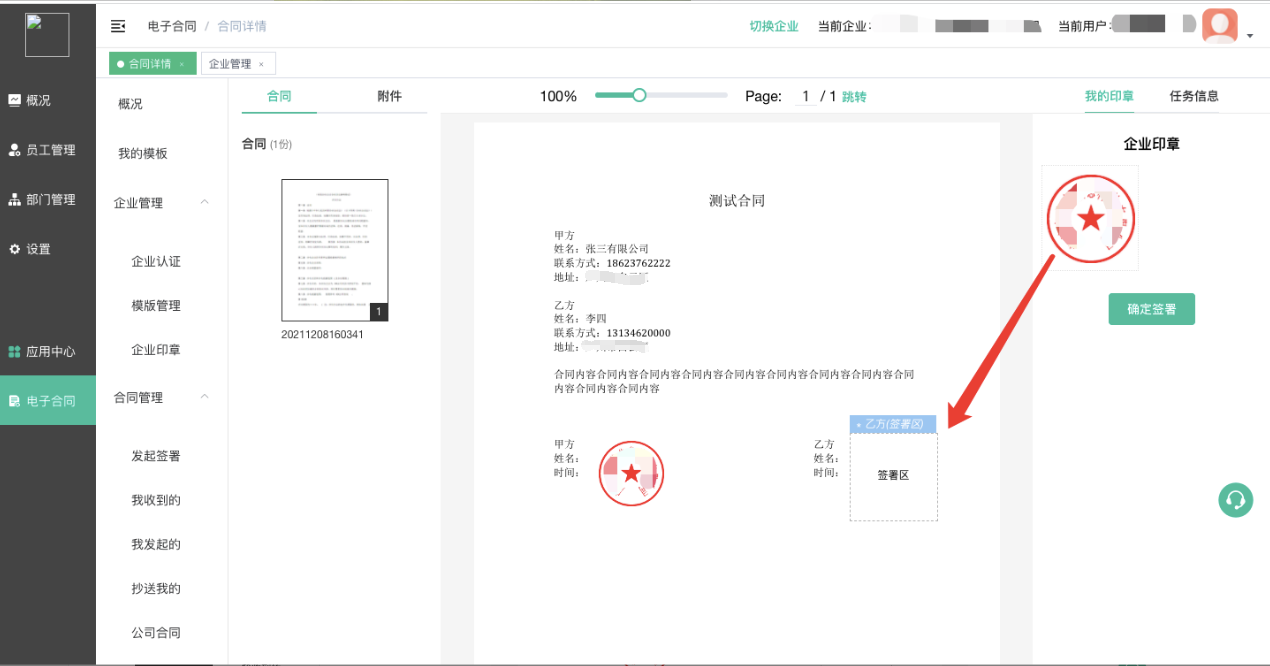1270x666 pixels.
Task: Switch to the 附件 tab
Action: coord(389,96)
